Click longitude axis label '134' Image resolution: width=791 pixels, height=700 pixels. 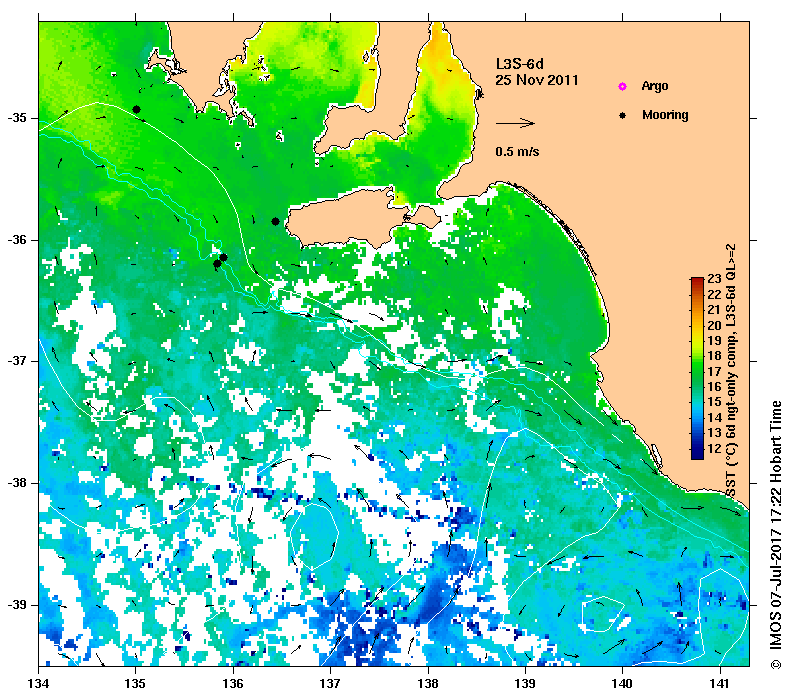point(39,684)
